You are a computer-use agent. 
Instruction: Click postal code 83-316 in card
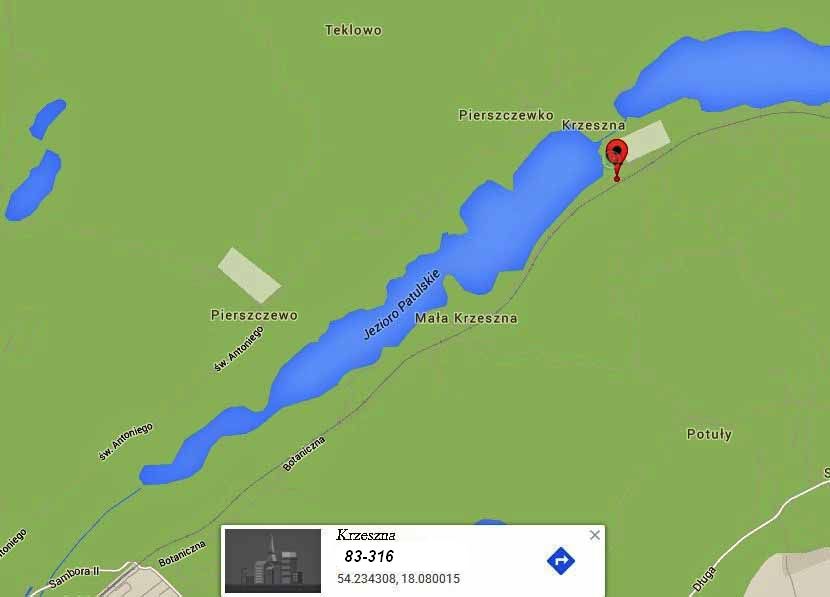pyautogui.click(x=369, y=556)
